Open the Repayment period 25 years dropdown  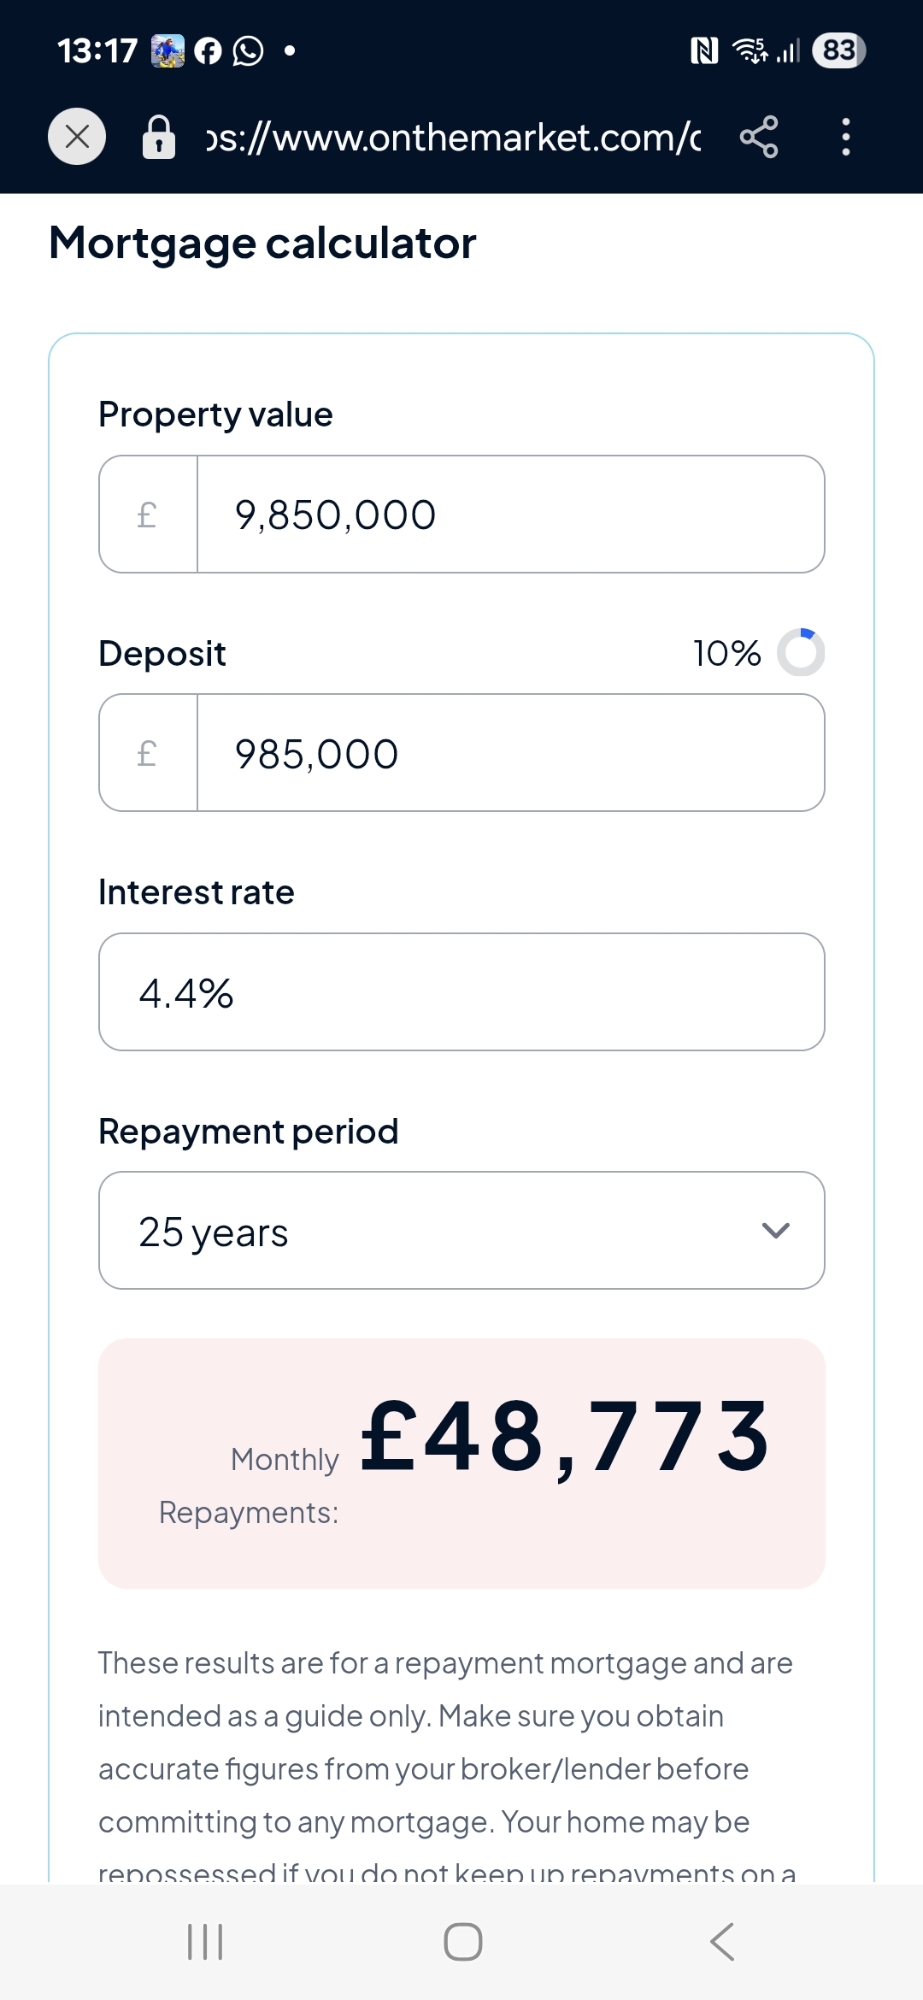coord(440,1231)
